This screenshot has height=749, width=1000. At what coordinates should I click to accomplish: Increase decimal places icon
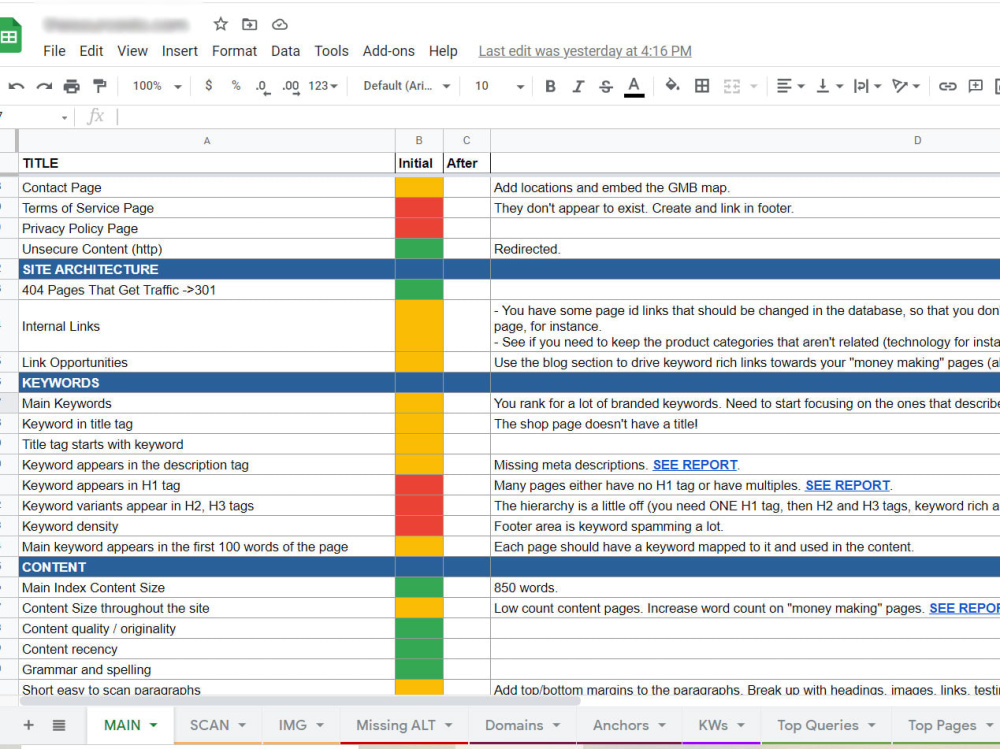pyautogui.click(x=291, y=86)
